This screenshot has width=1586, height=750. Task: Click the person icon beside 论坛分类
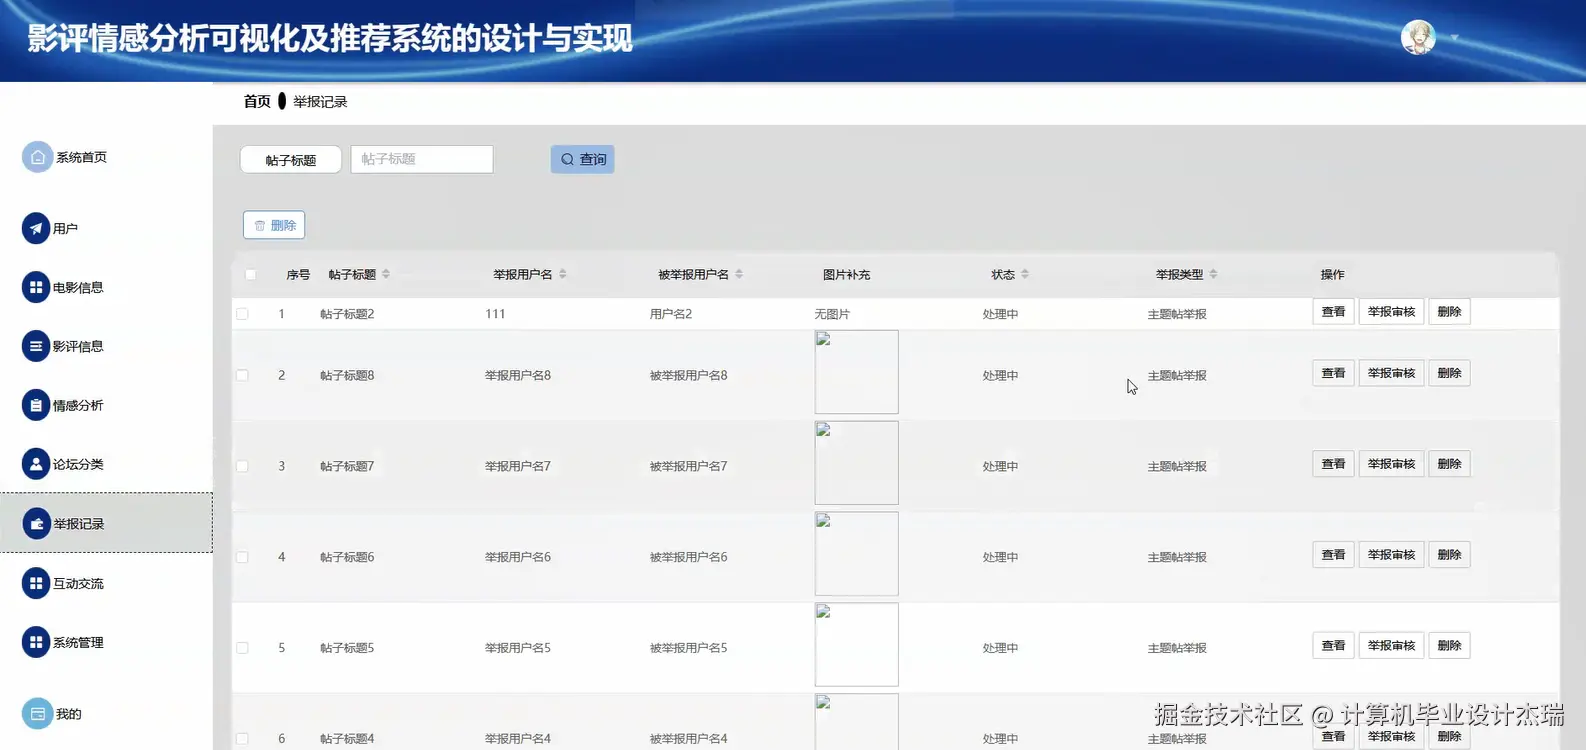coord(36,464)
